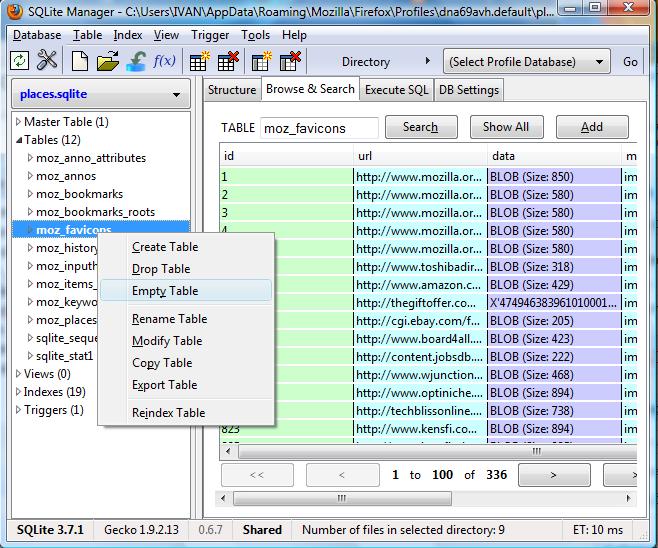
Task: Click the Create Table icon with star
Action: [x=199, y=61]
